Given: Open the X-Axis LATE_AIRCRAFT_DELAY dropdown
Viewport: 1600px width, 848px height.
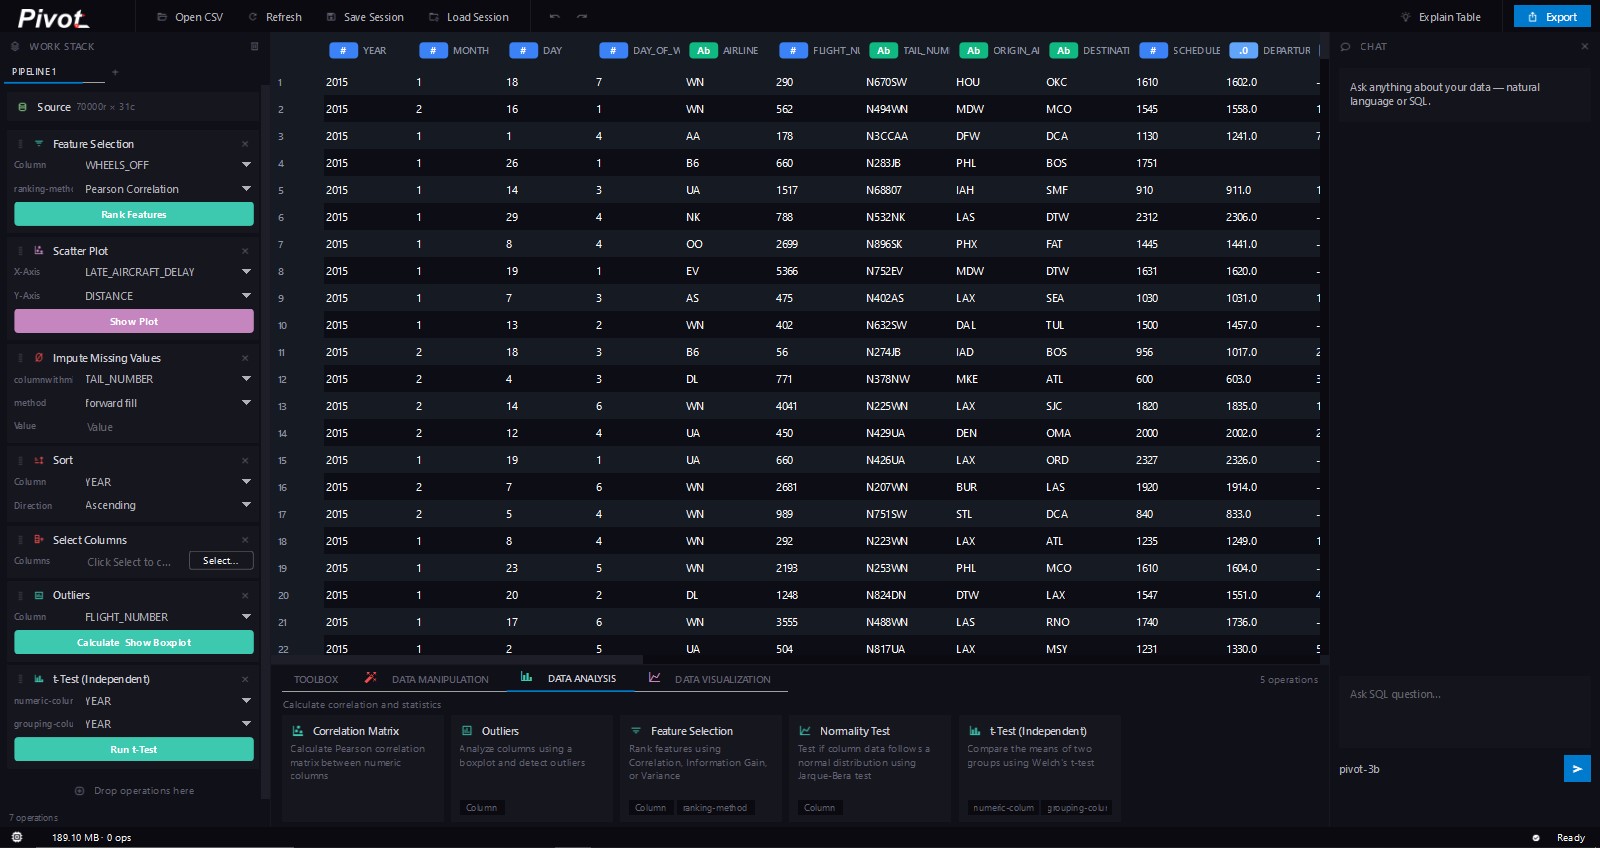Looking at the screenshot, I should pyautogui.click(x=167, y=272).
